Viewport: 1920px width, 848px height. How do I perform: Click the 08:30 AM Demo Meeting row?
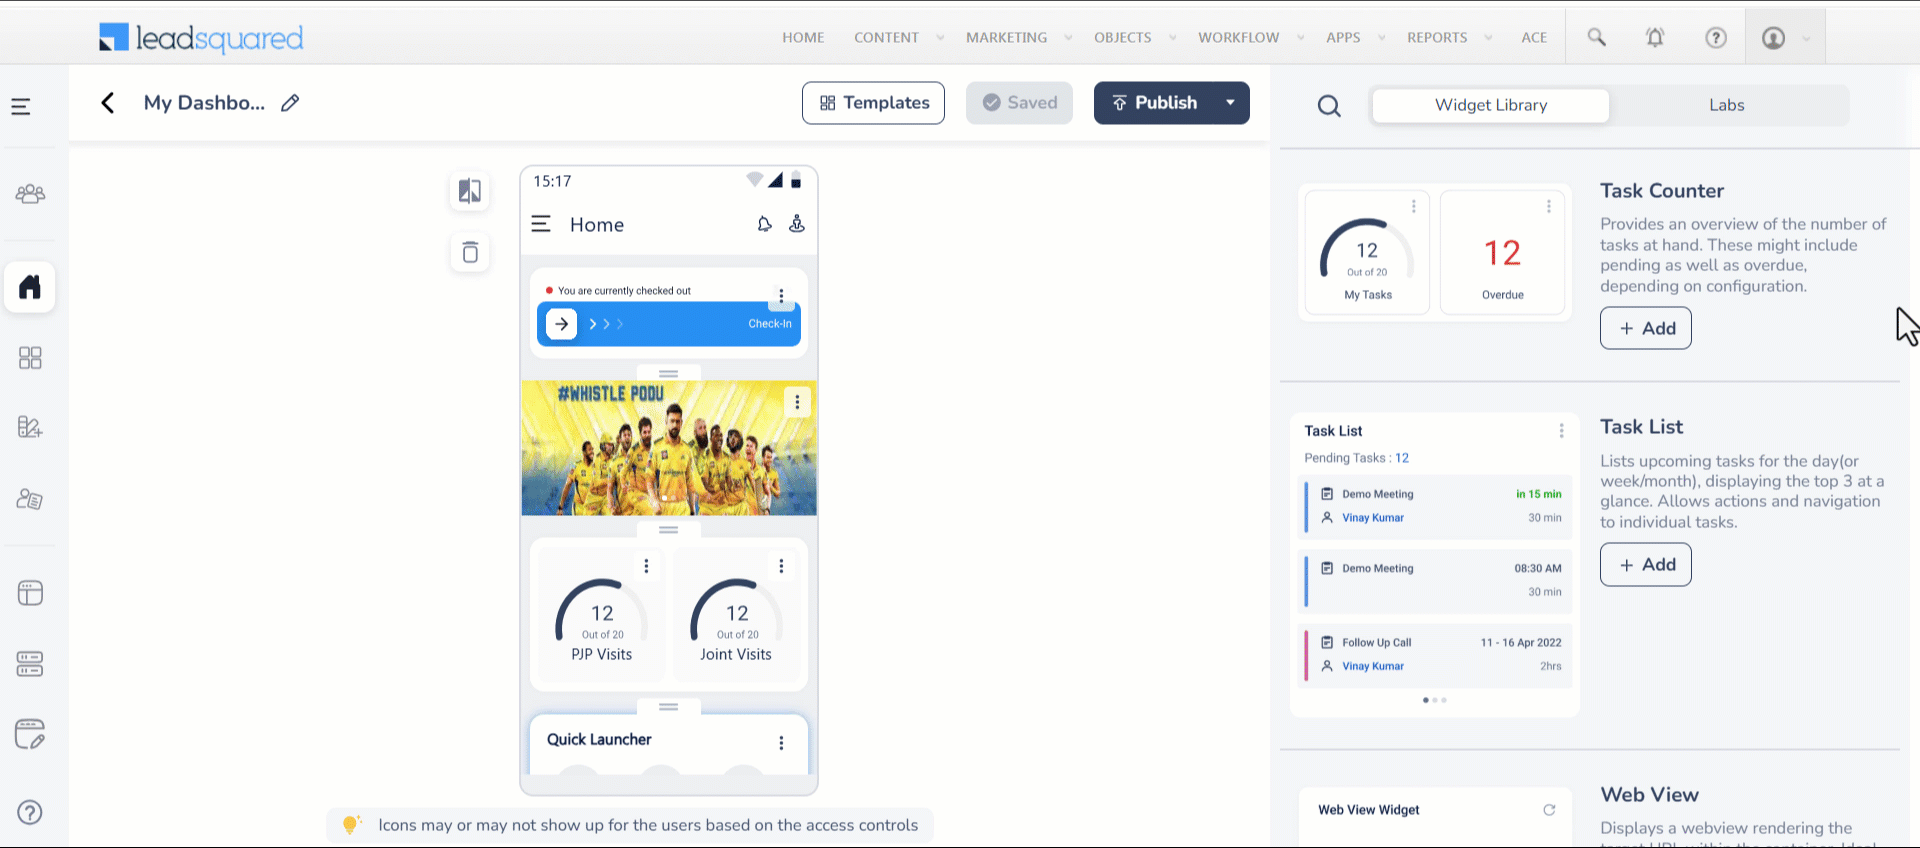(x=1436, y=580)
